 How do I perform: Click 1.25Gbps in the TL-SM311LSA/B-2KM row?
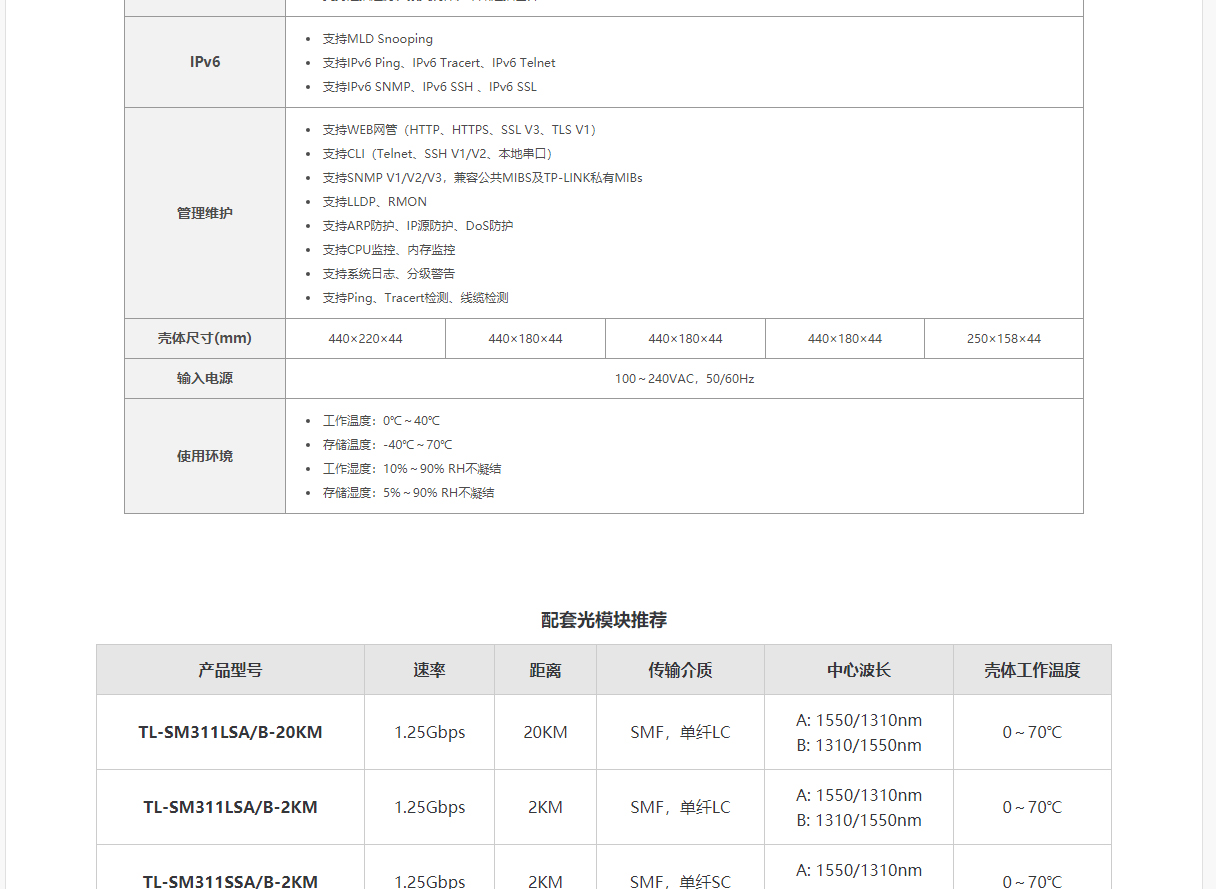(x=429, y=807)
